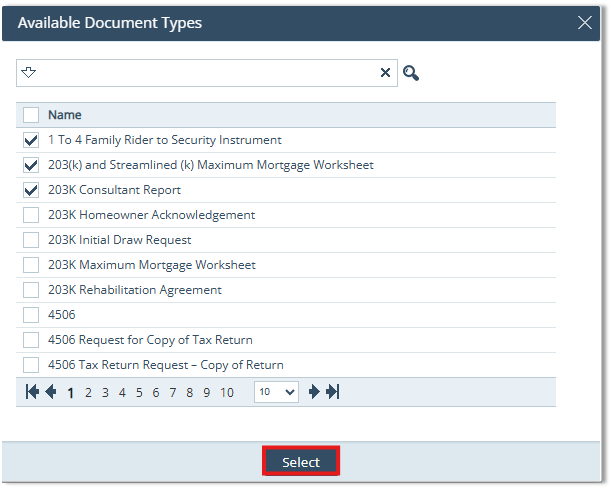Tick the 4506 document type checkbox

(31, 315)
